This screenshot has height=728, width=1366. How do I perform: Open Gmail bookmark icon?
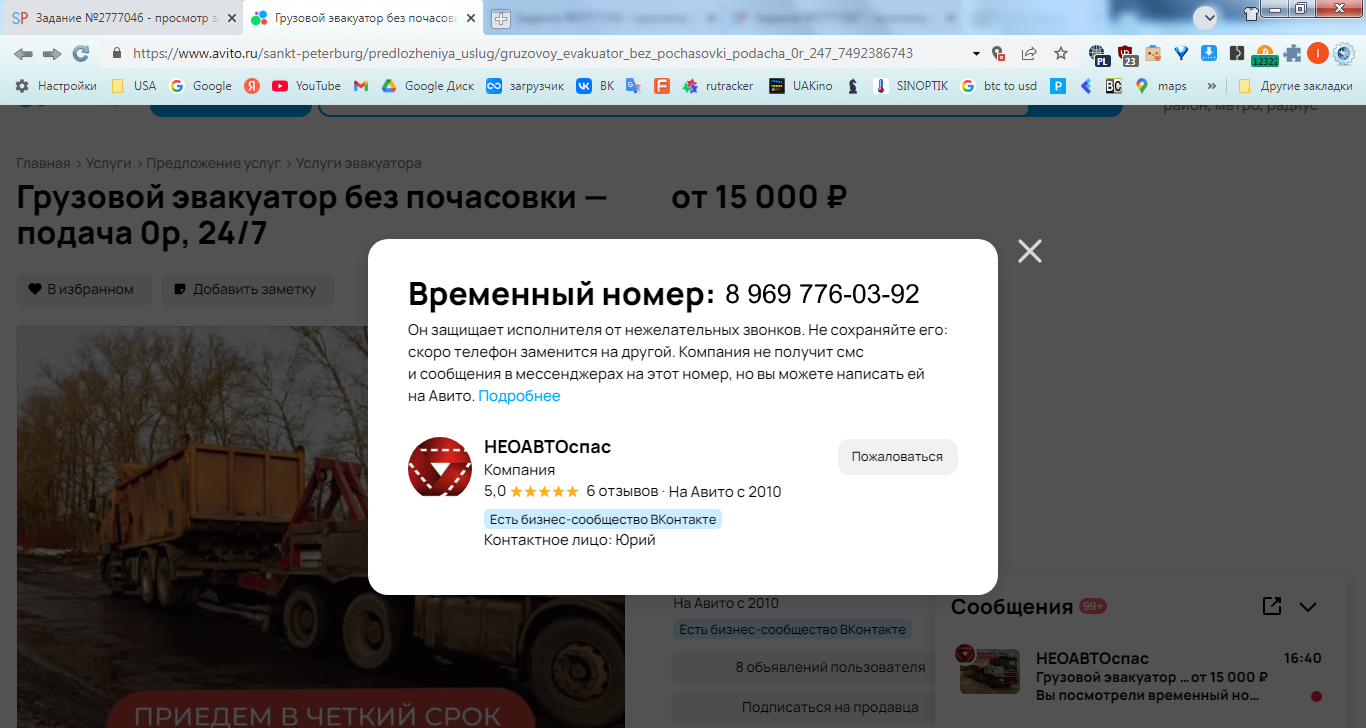click(x=361, y=86)
